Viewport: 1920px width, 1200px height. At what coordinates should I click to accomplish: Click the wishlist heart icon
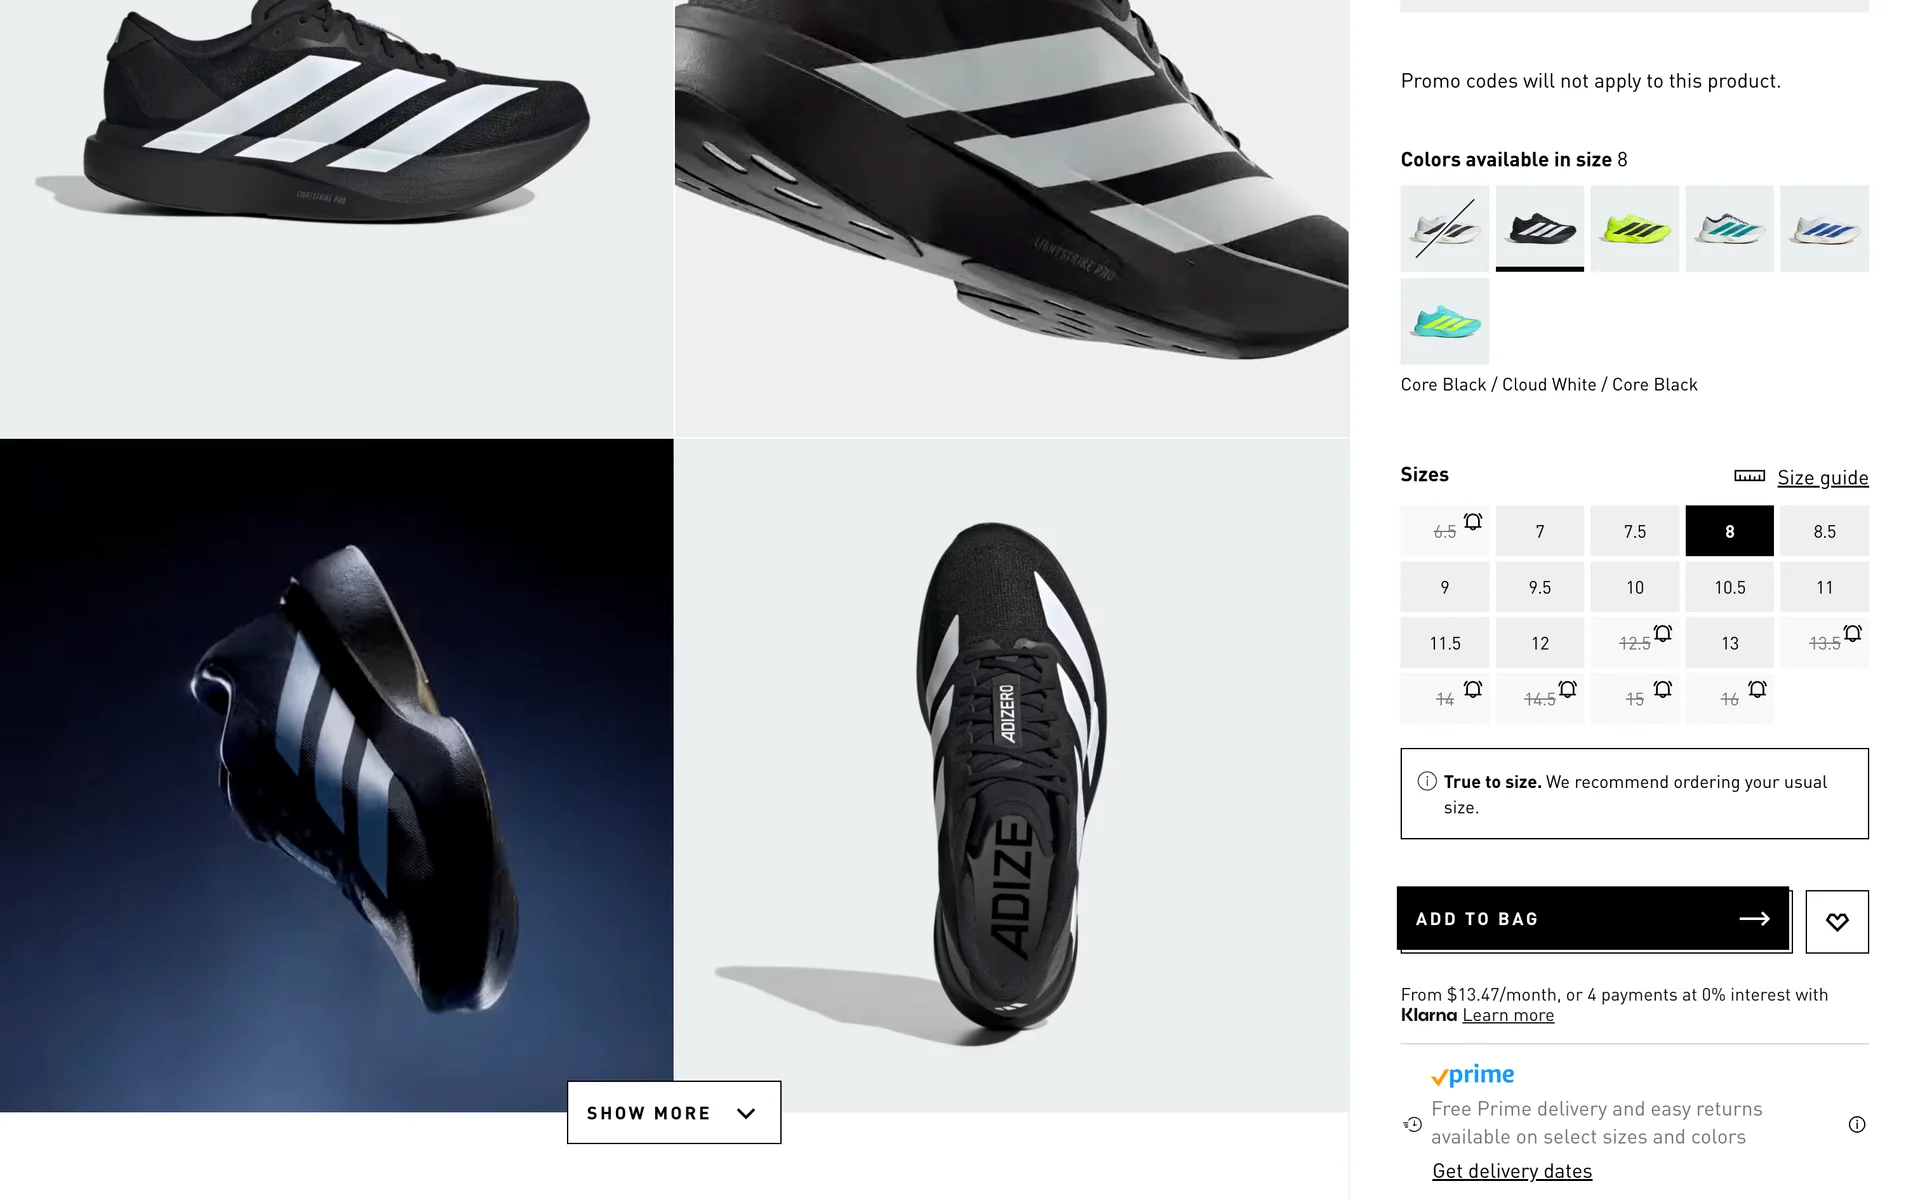1836,922
